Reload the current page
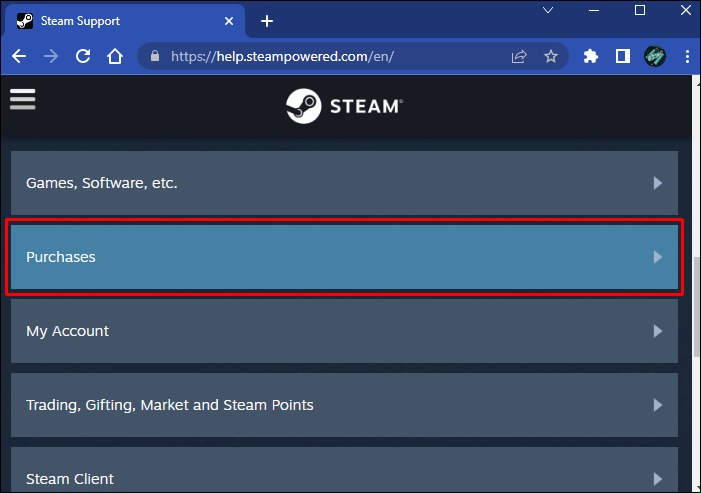The height and width of the screenshot is (493, 701). [x=83, y=57]
